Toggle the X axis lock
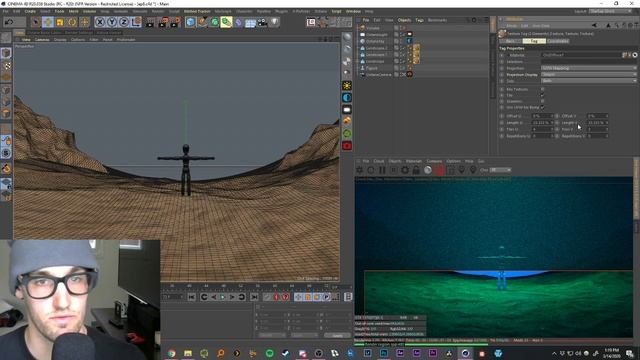640x360 pixels. click(x=100, y=22)
